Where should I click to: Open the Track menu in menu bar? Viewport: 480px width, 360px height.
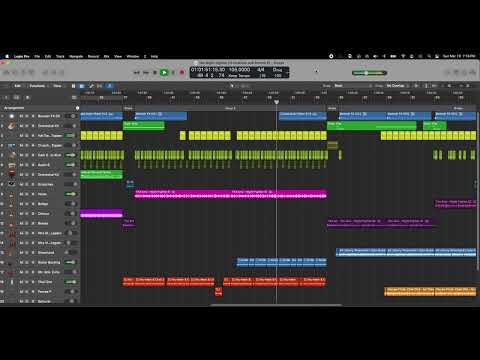[60, 56]
